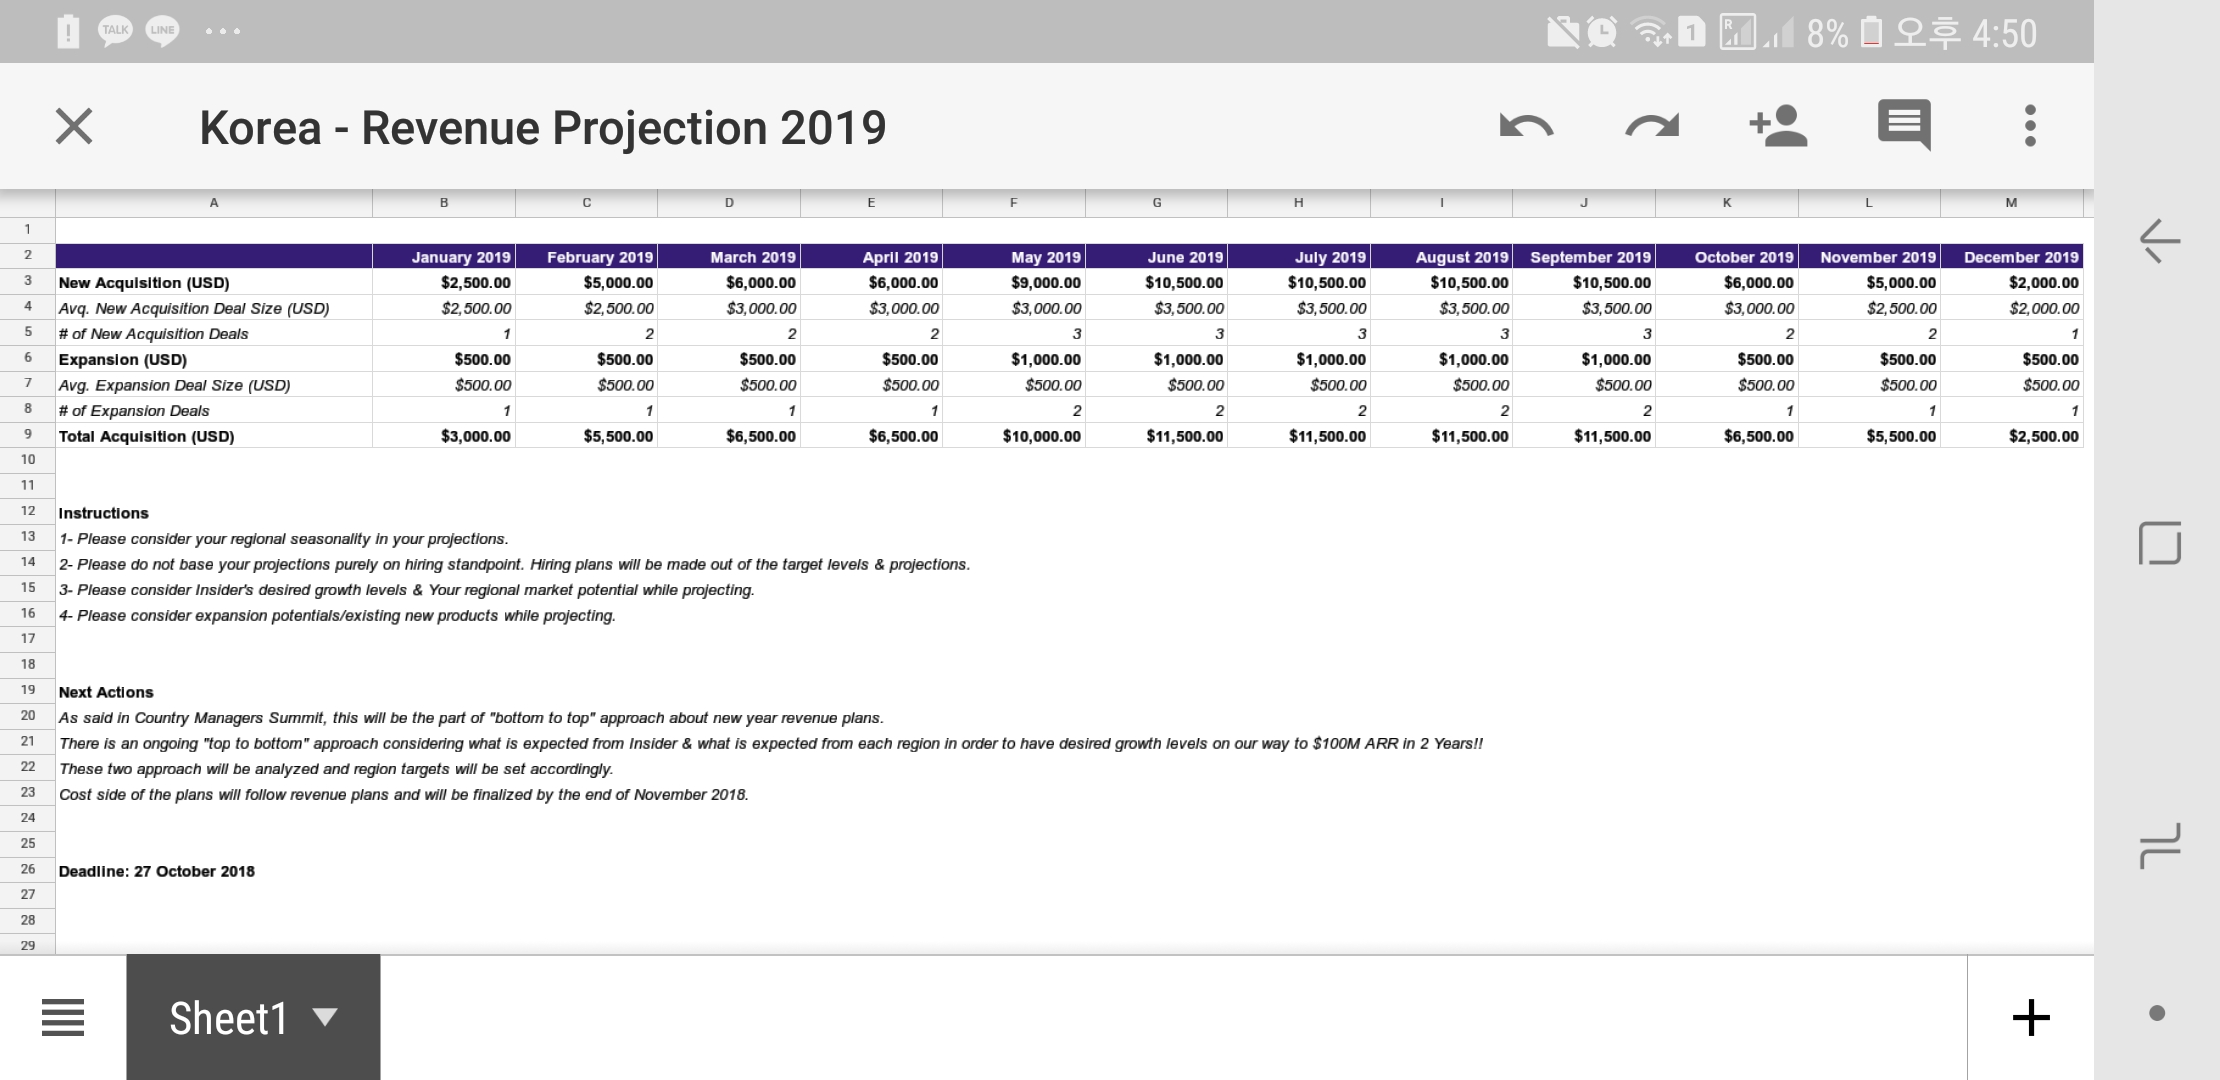Tap the Android recent apps button
This screenshot has height=1080, width=2220.
(2158, 846)
